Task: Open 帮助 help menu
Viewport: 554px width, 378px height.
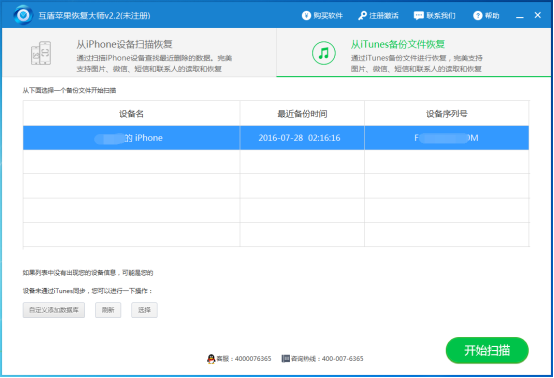Action: pyautogui.click(x=486, y=16)
